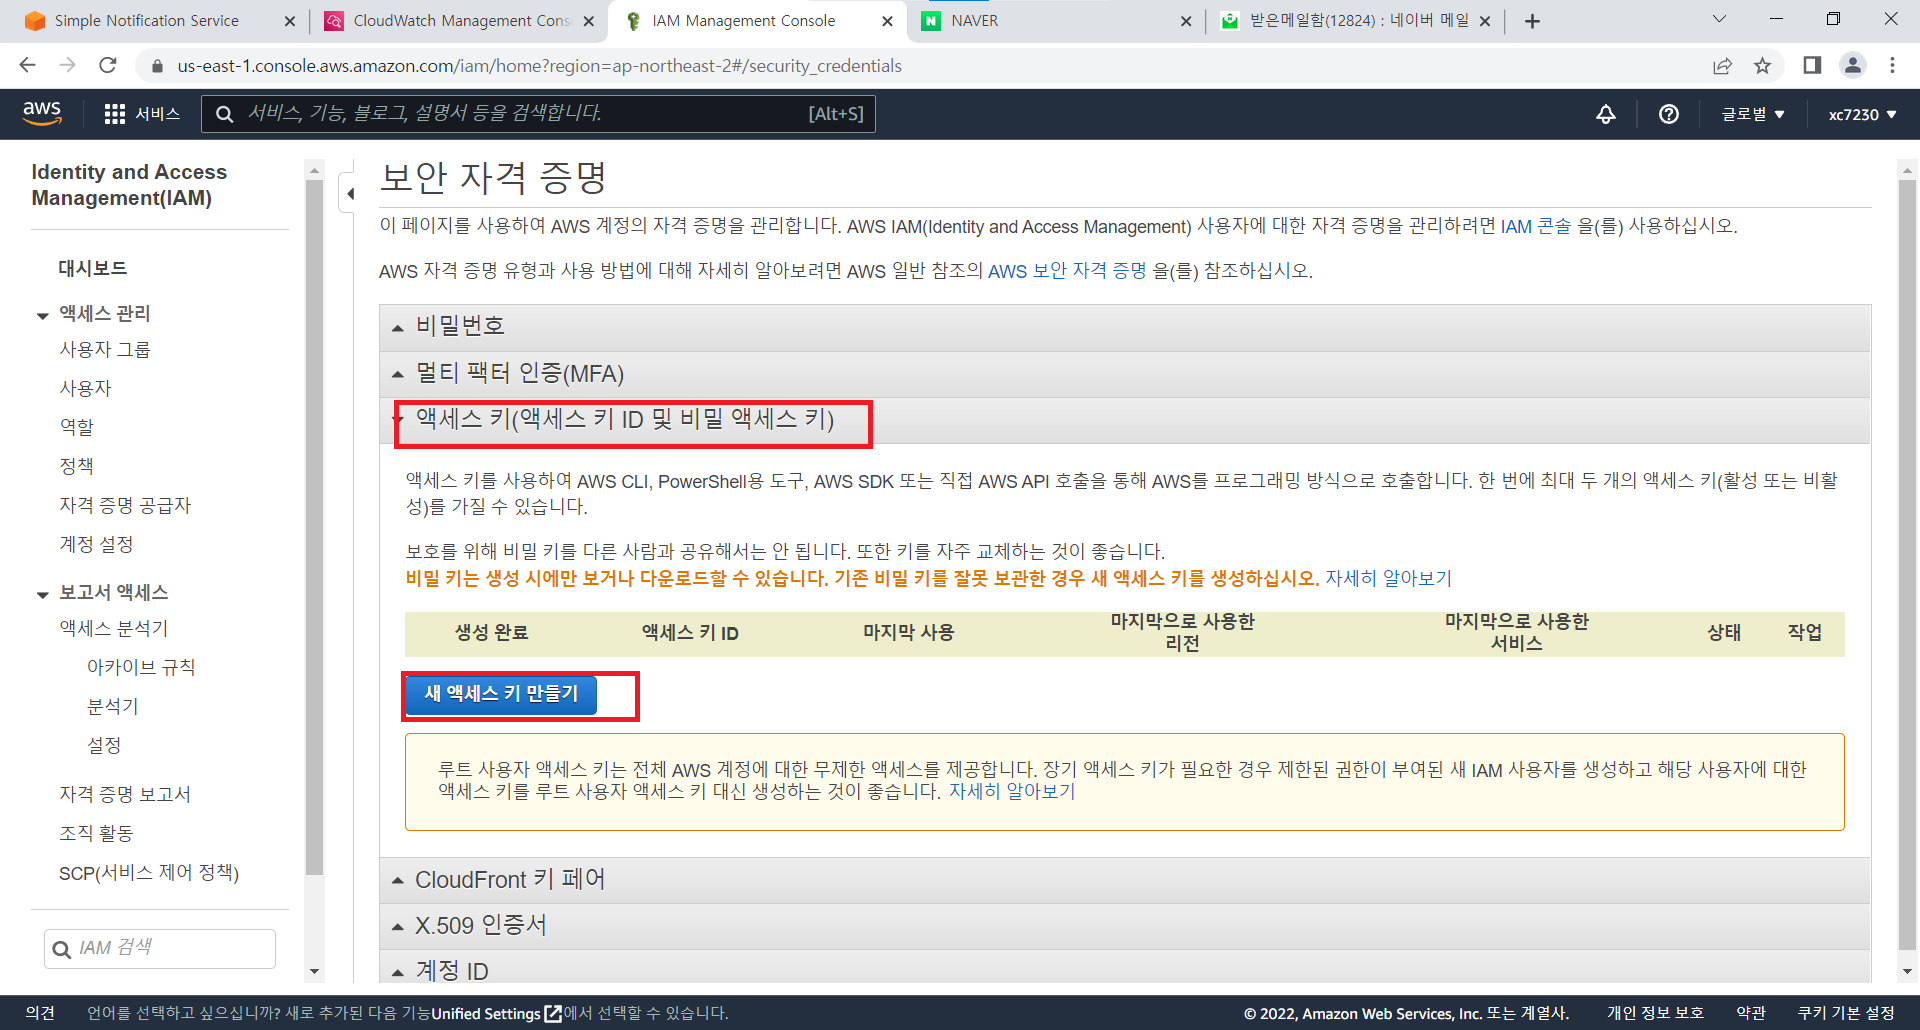This screenshot has width=1920, height=1030.
Task: Open 대시보드 in the IAM sidebar
Action: 92,268
